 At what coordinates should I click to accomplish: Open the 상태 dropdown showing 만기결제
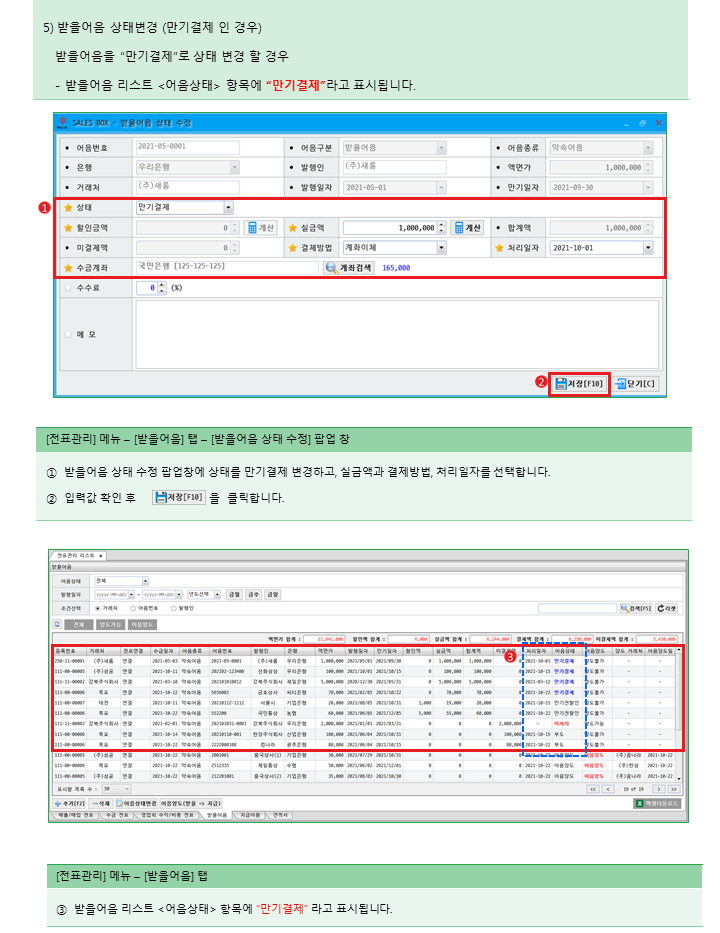[x=229, y=208]
